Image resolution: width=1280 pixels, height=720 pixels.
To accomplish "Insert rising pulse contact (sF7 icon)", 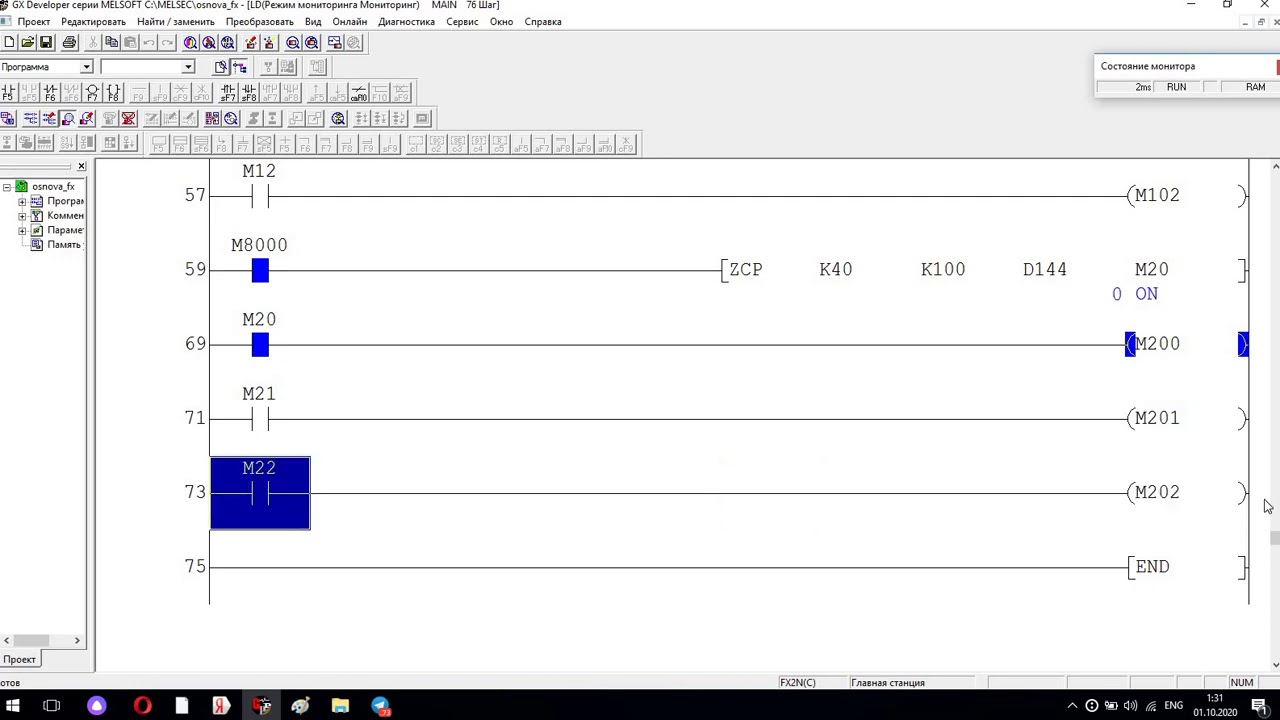I will (x=228, y=92).
